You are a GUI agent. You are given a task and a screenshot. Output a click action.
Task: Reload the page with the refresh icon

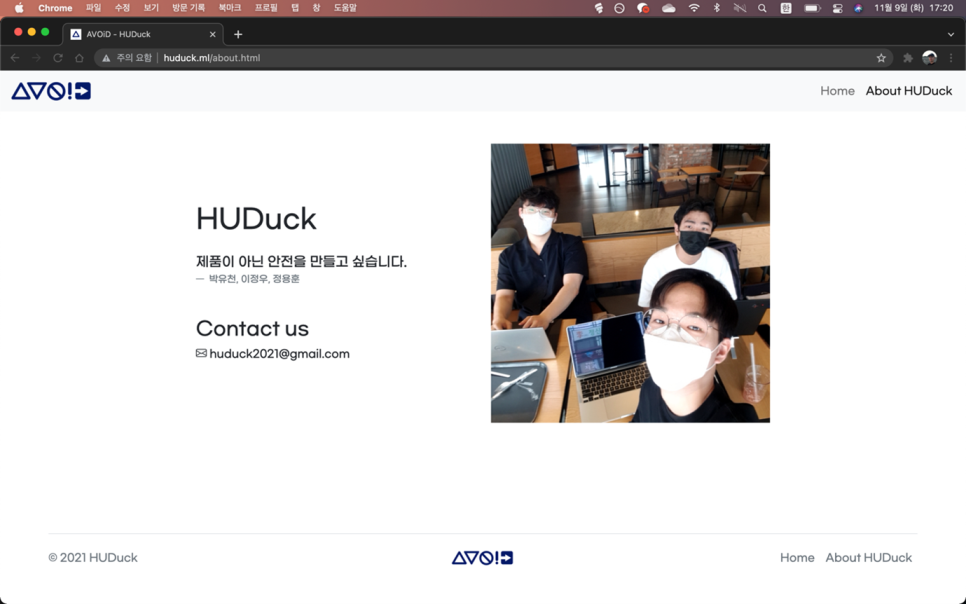point(58,58)
